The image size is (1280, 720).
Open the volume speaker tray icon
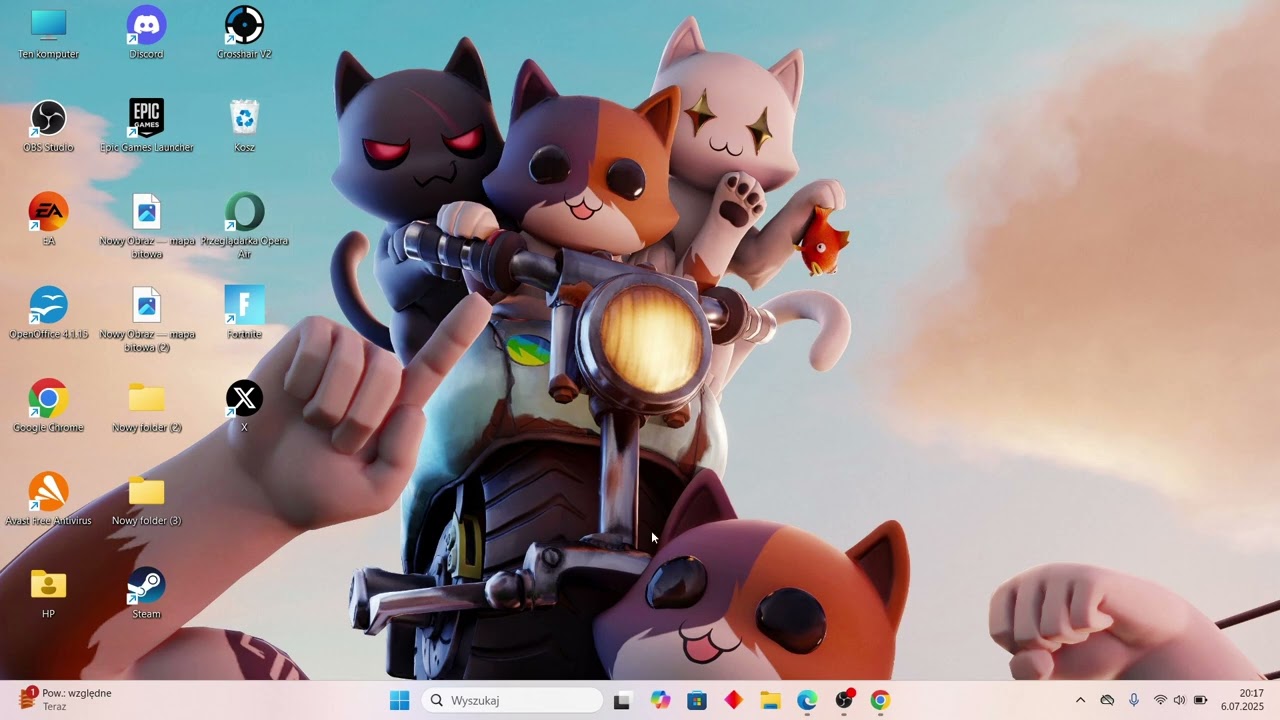point(1180,700)
